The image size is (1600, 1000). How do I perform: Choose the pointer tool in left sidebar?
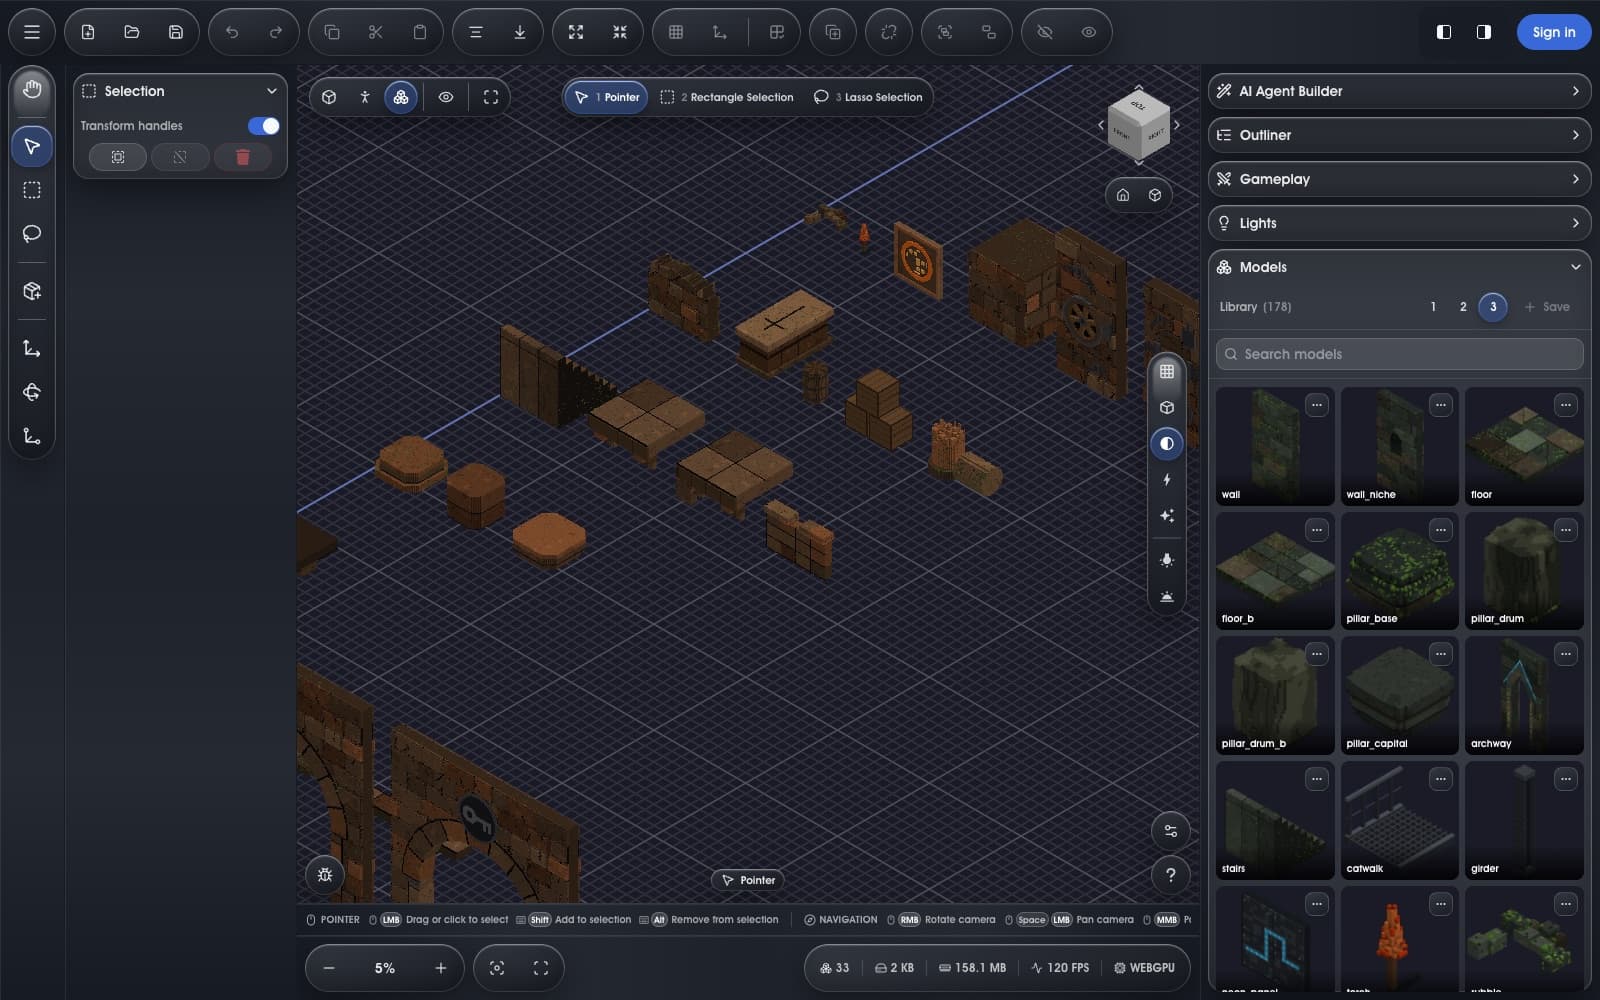(x=32, y=146)
